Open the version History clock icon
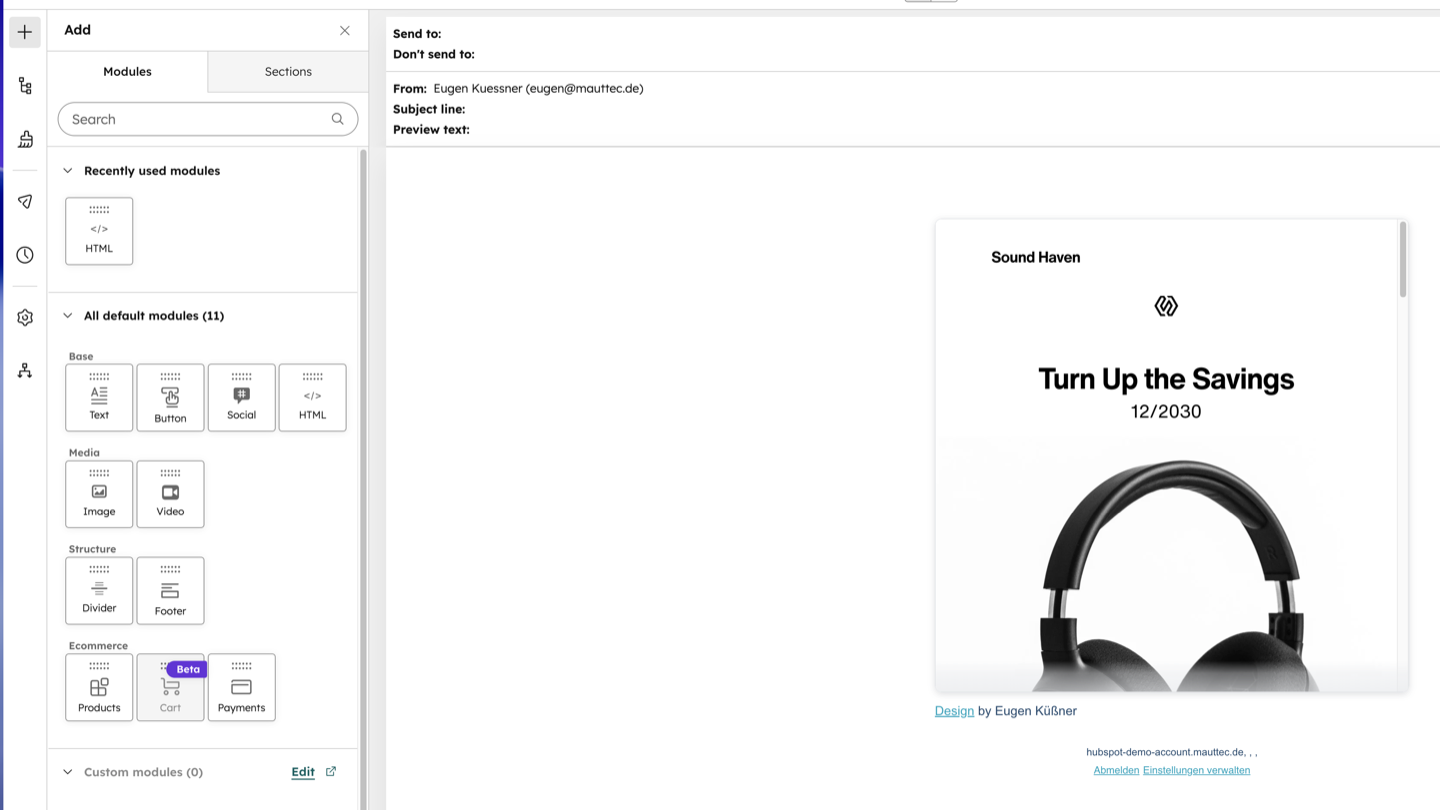 pos(24,254)
